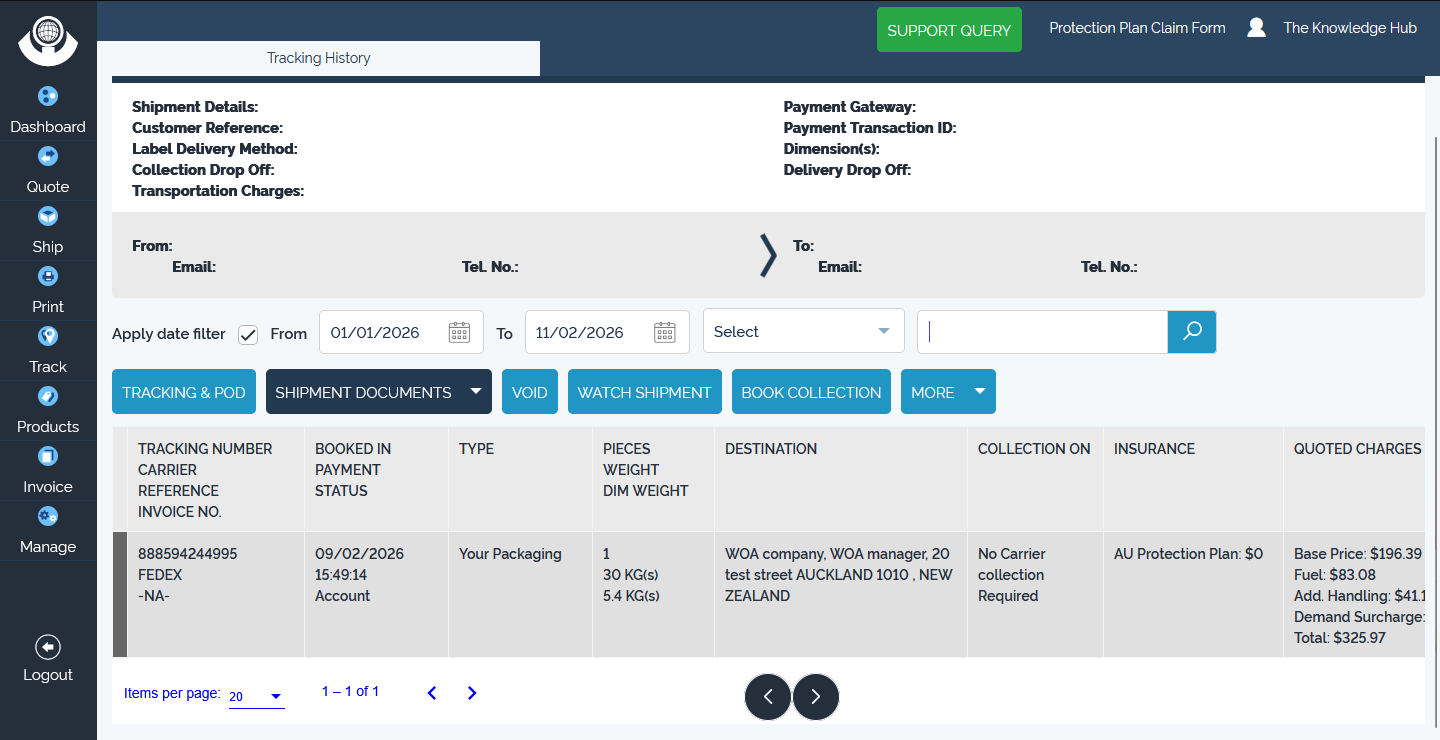This screenshot has height=740, width=1440.
Task: Open the Ship section icon
Action: [48, 217]
